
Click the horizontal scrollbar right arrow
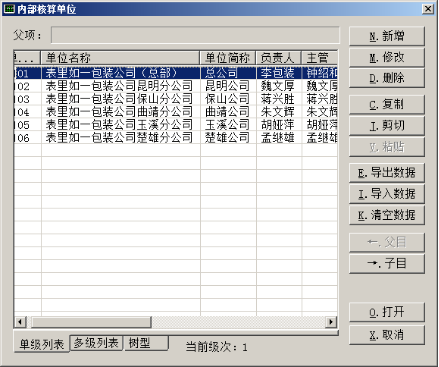click(331, 322)
